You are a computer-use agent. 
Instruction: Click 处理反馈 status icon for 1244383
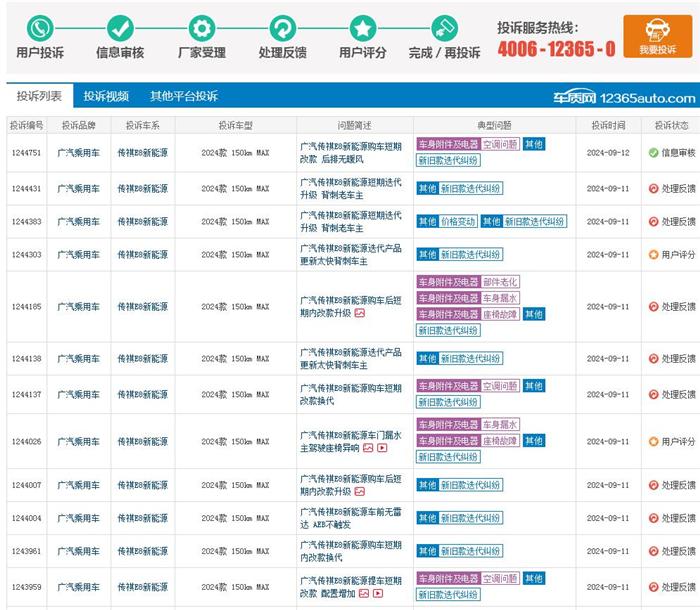tap(654, 221)
